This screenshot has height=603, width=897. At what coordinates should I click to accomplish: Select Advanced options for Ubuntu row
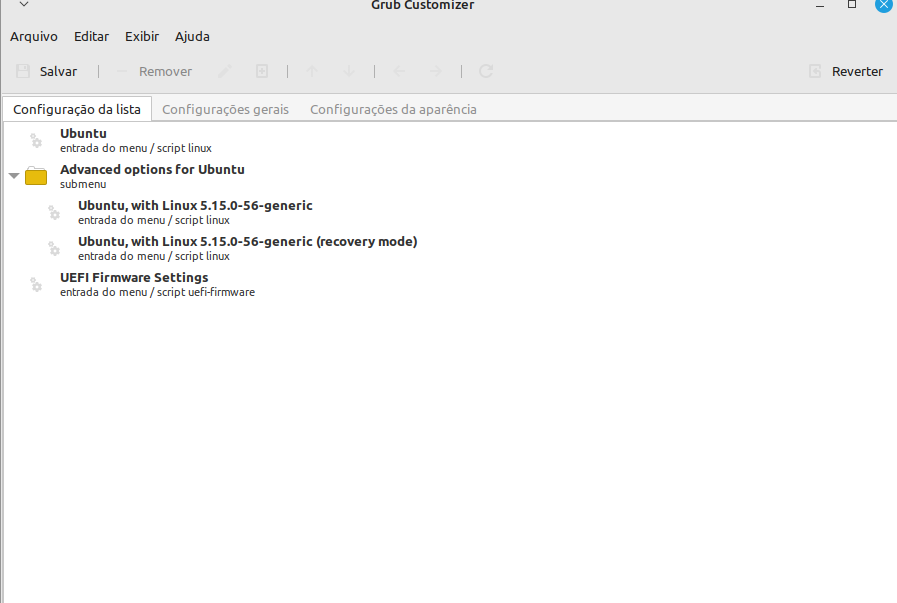(450, 176)
